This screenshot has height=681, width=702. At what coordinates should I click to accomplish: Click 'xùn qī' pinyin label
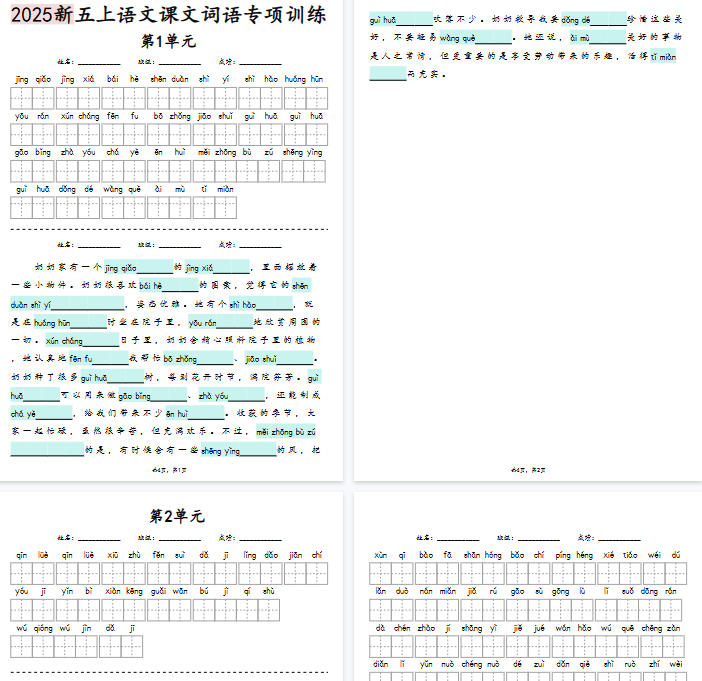pyautogui.click(x=391, y=555)
